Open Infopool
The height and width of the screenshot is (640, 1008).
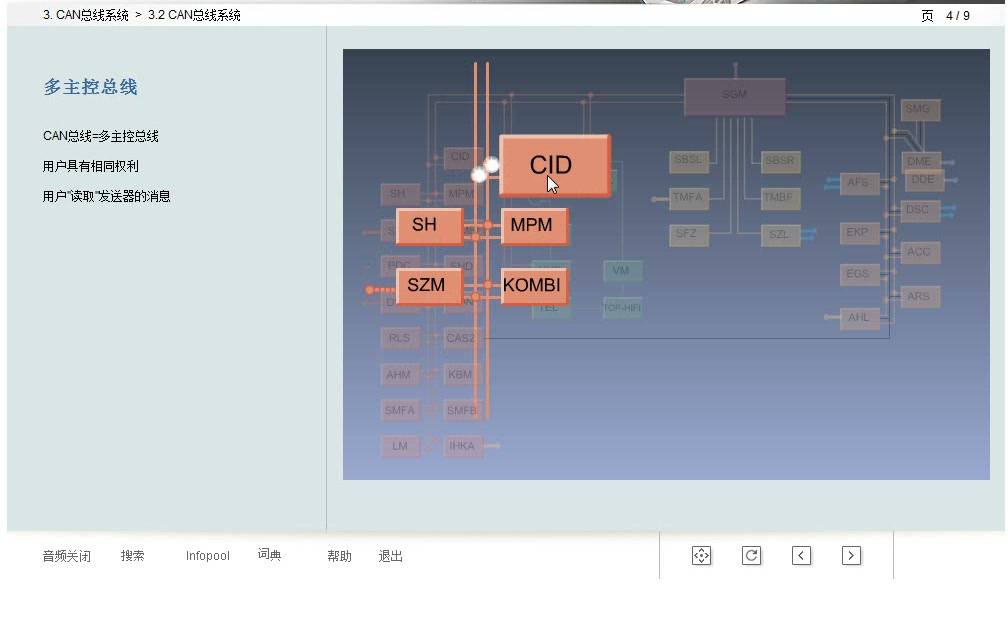(208, 556)
